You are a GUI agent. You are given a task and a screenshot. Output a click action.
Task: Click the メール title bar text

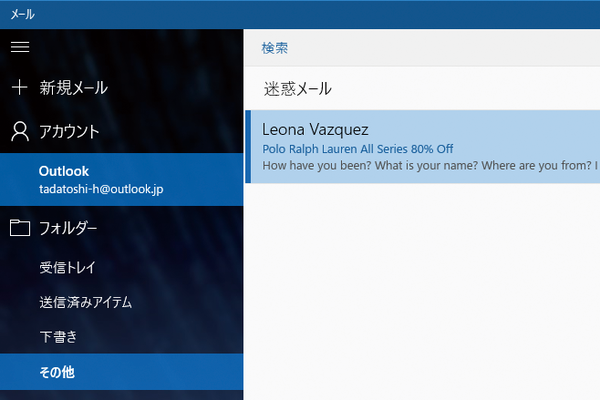(x=22, y=15)
